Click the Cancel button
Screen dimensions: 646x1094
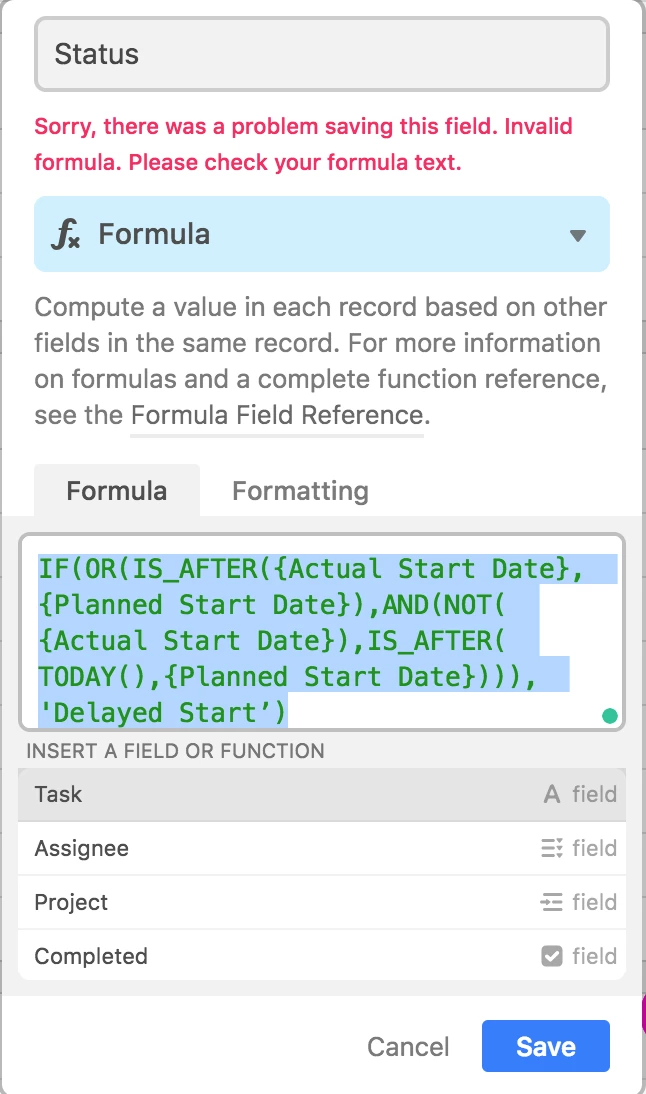pos(408,1047)
